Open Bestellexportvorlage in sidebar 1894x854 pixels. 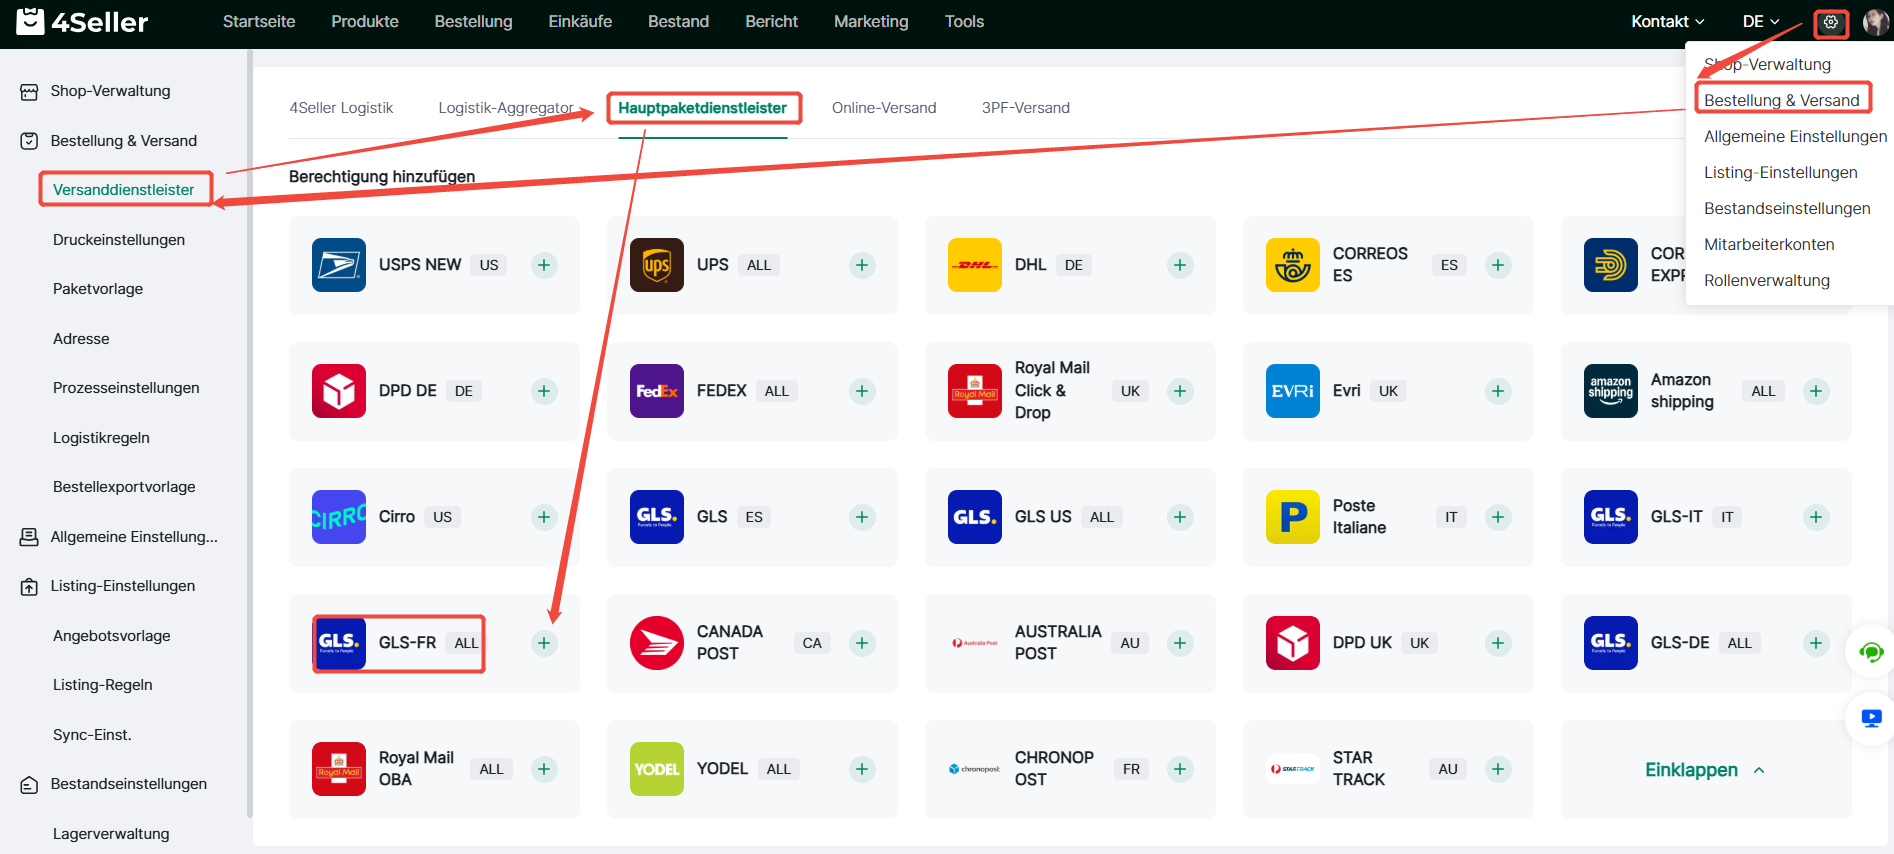(x=124, y=487)
